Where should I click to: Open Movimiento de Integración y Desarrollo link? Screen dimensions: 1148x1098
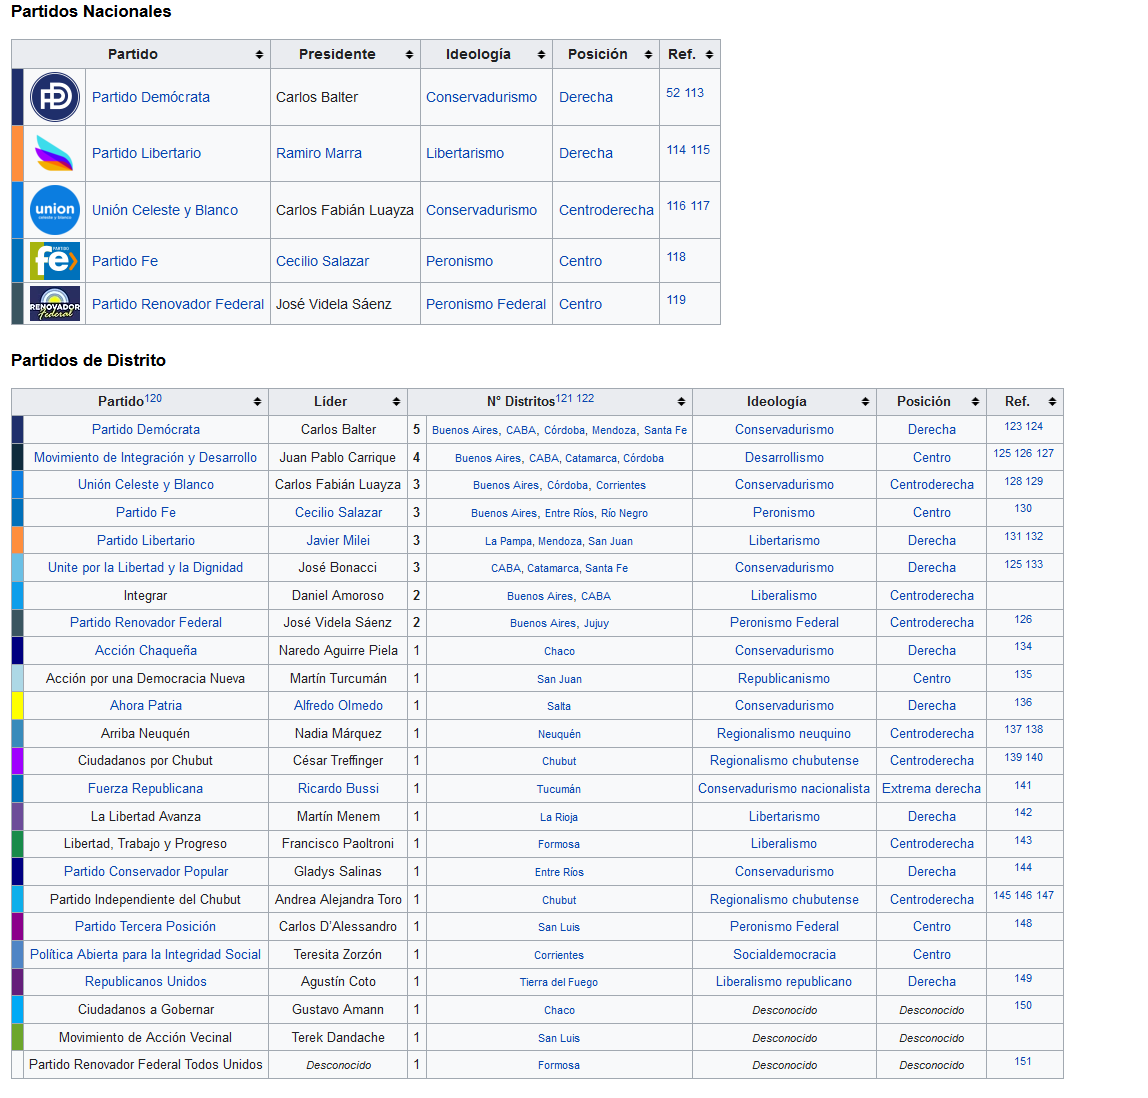coord(145,457)
